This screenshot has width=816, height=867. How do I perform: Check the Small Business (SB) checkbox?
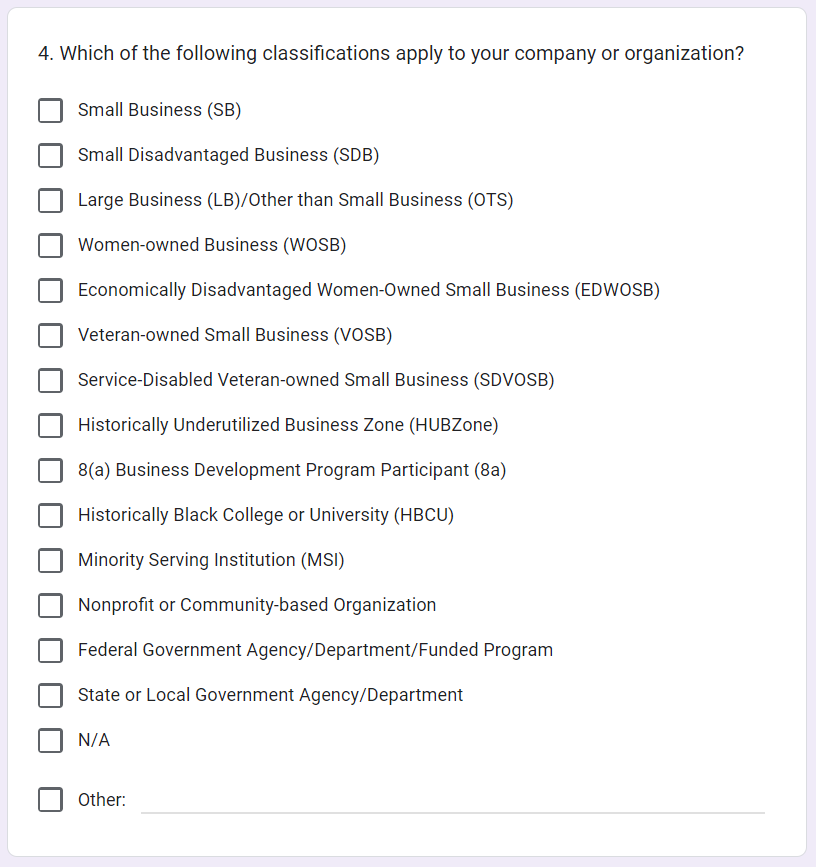[50, 110]
